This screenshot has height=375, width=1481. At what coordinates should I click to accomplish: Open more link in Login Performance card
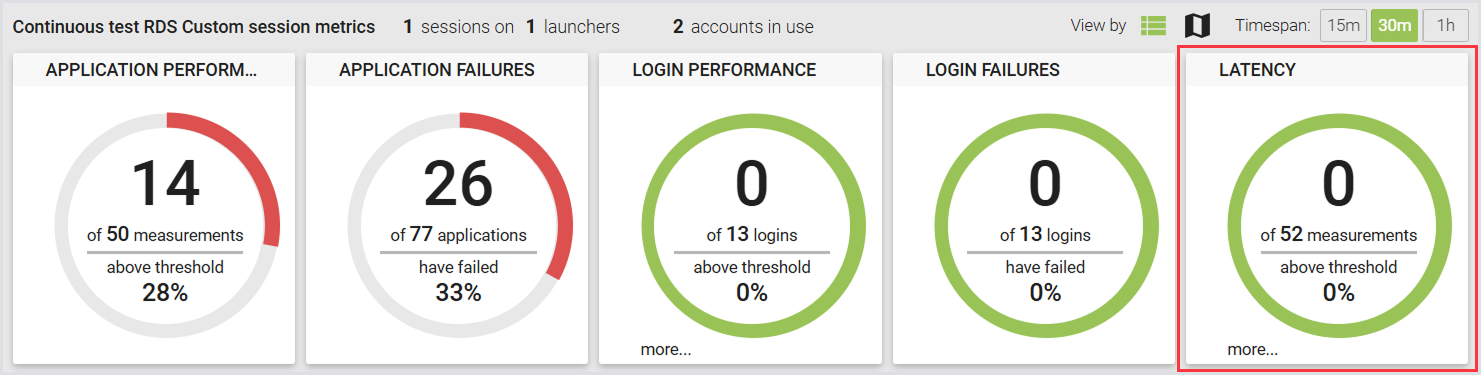(x=665, y=349)
